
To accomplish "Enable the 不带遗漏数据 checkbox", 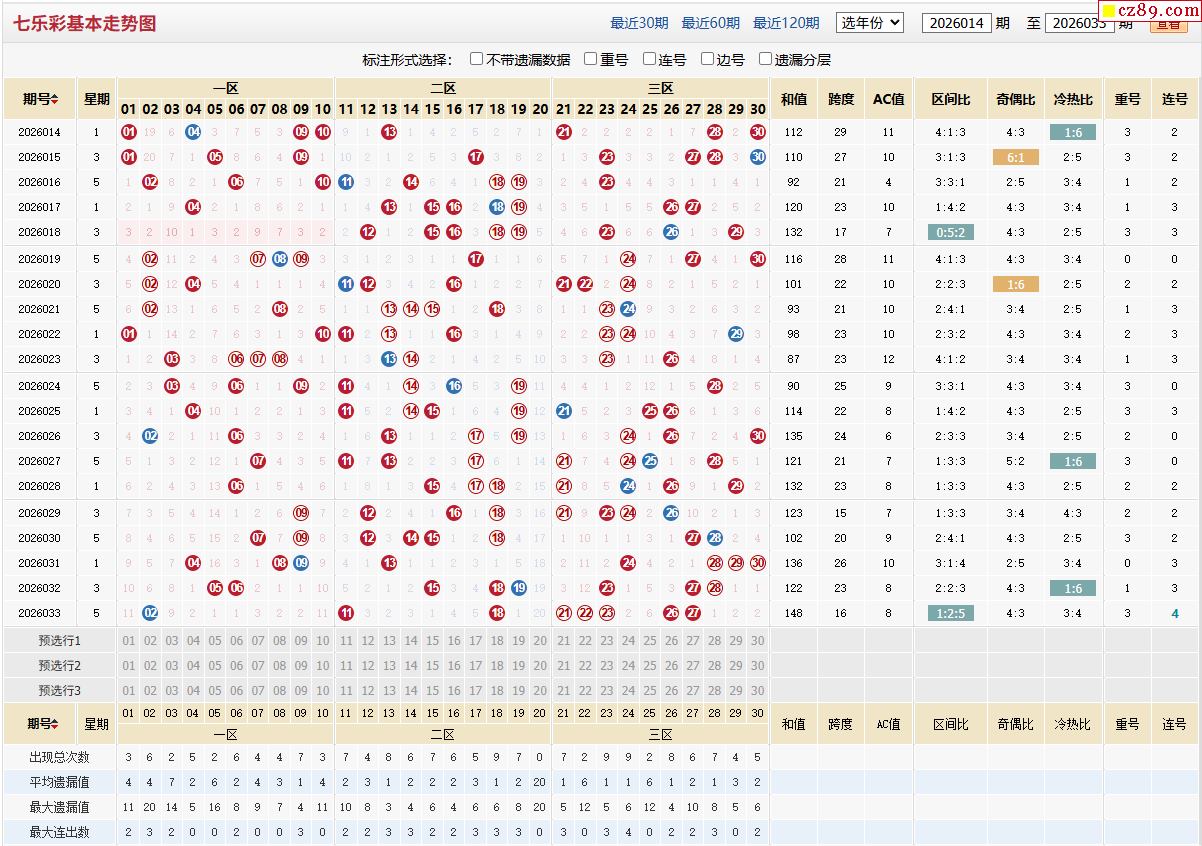I will [x=477, y=59].
